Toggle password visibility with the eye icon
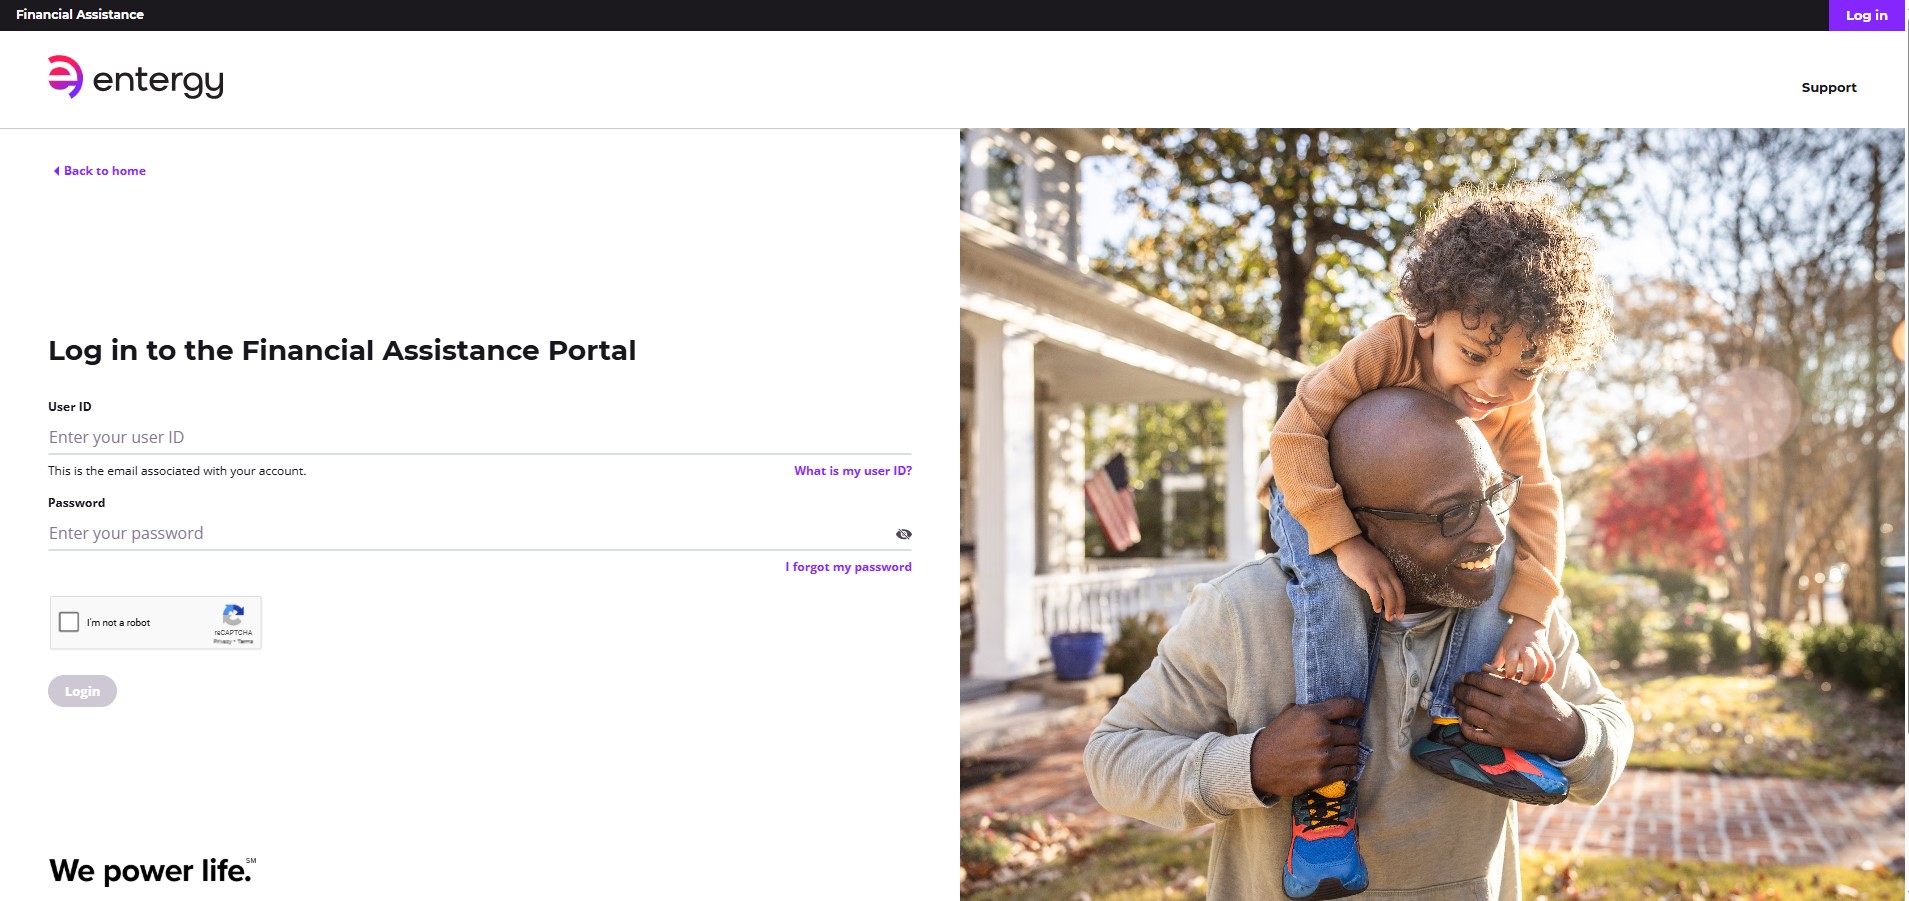The width and height of the screenshot is (1909, 901). point(904,534)
